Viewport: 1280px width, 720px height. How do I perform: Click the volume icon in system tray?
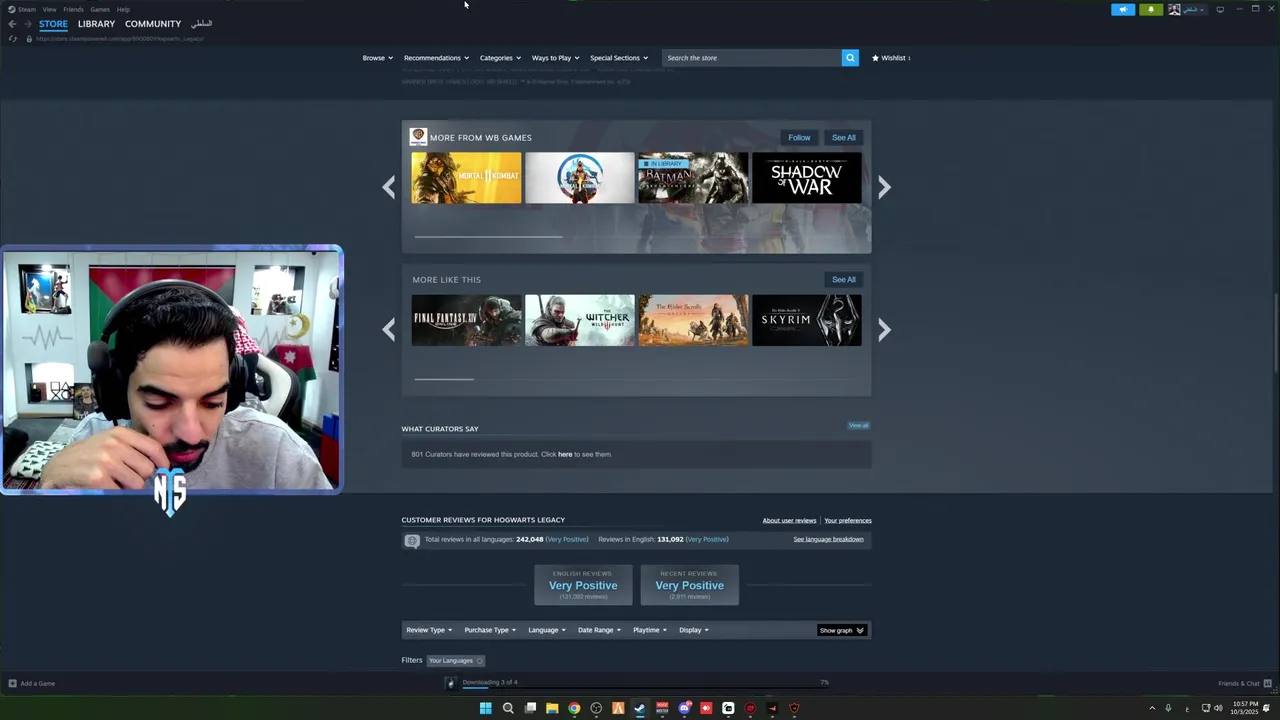[1218, 708]
